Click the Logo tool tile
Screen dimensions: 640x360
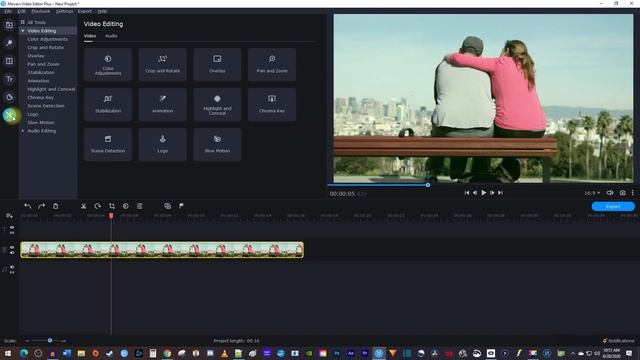162,144
